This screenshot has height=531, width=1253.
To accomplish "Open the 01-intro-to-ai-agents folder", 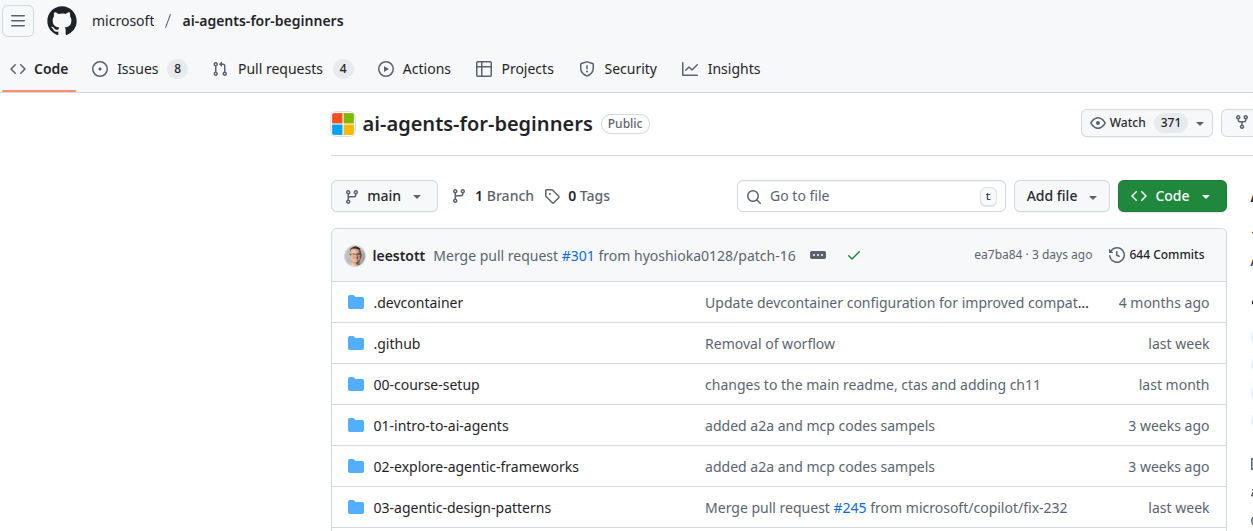I will [441, 426].
